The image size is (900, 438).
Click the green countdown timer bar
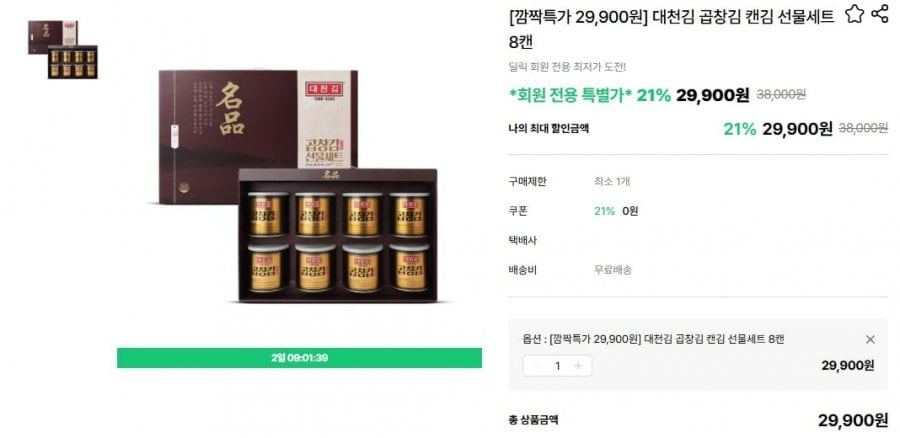point(299,358)
